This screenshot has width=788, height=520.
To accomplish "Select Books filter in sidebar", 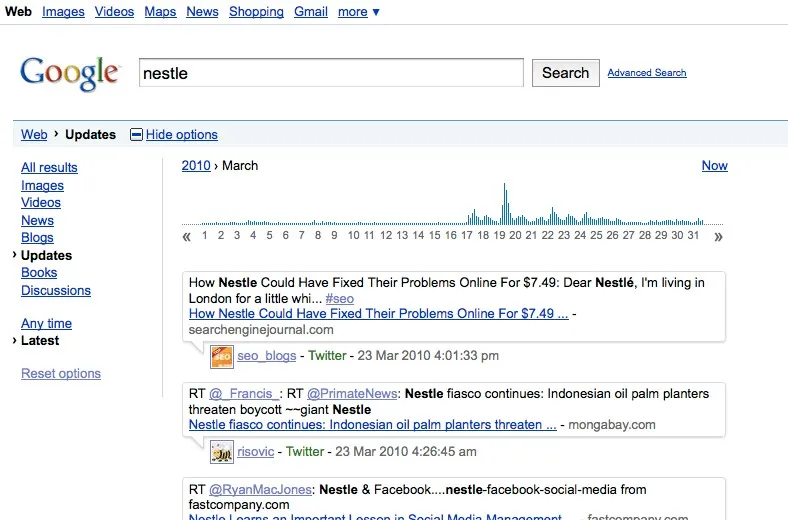I will 39,272.
